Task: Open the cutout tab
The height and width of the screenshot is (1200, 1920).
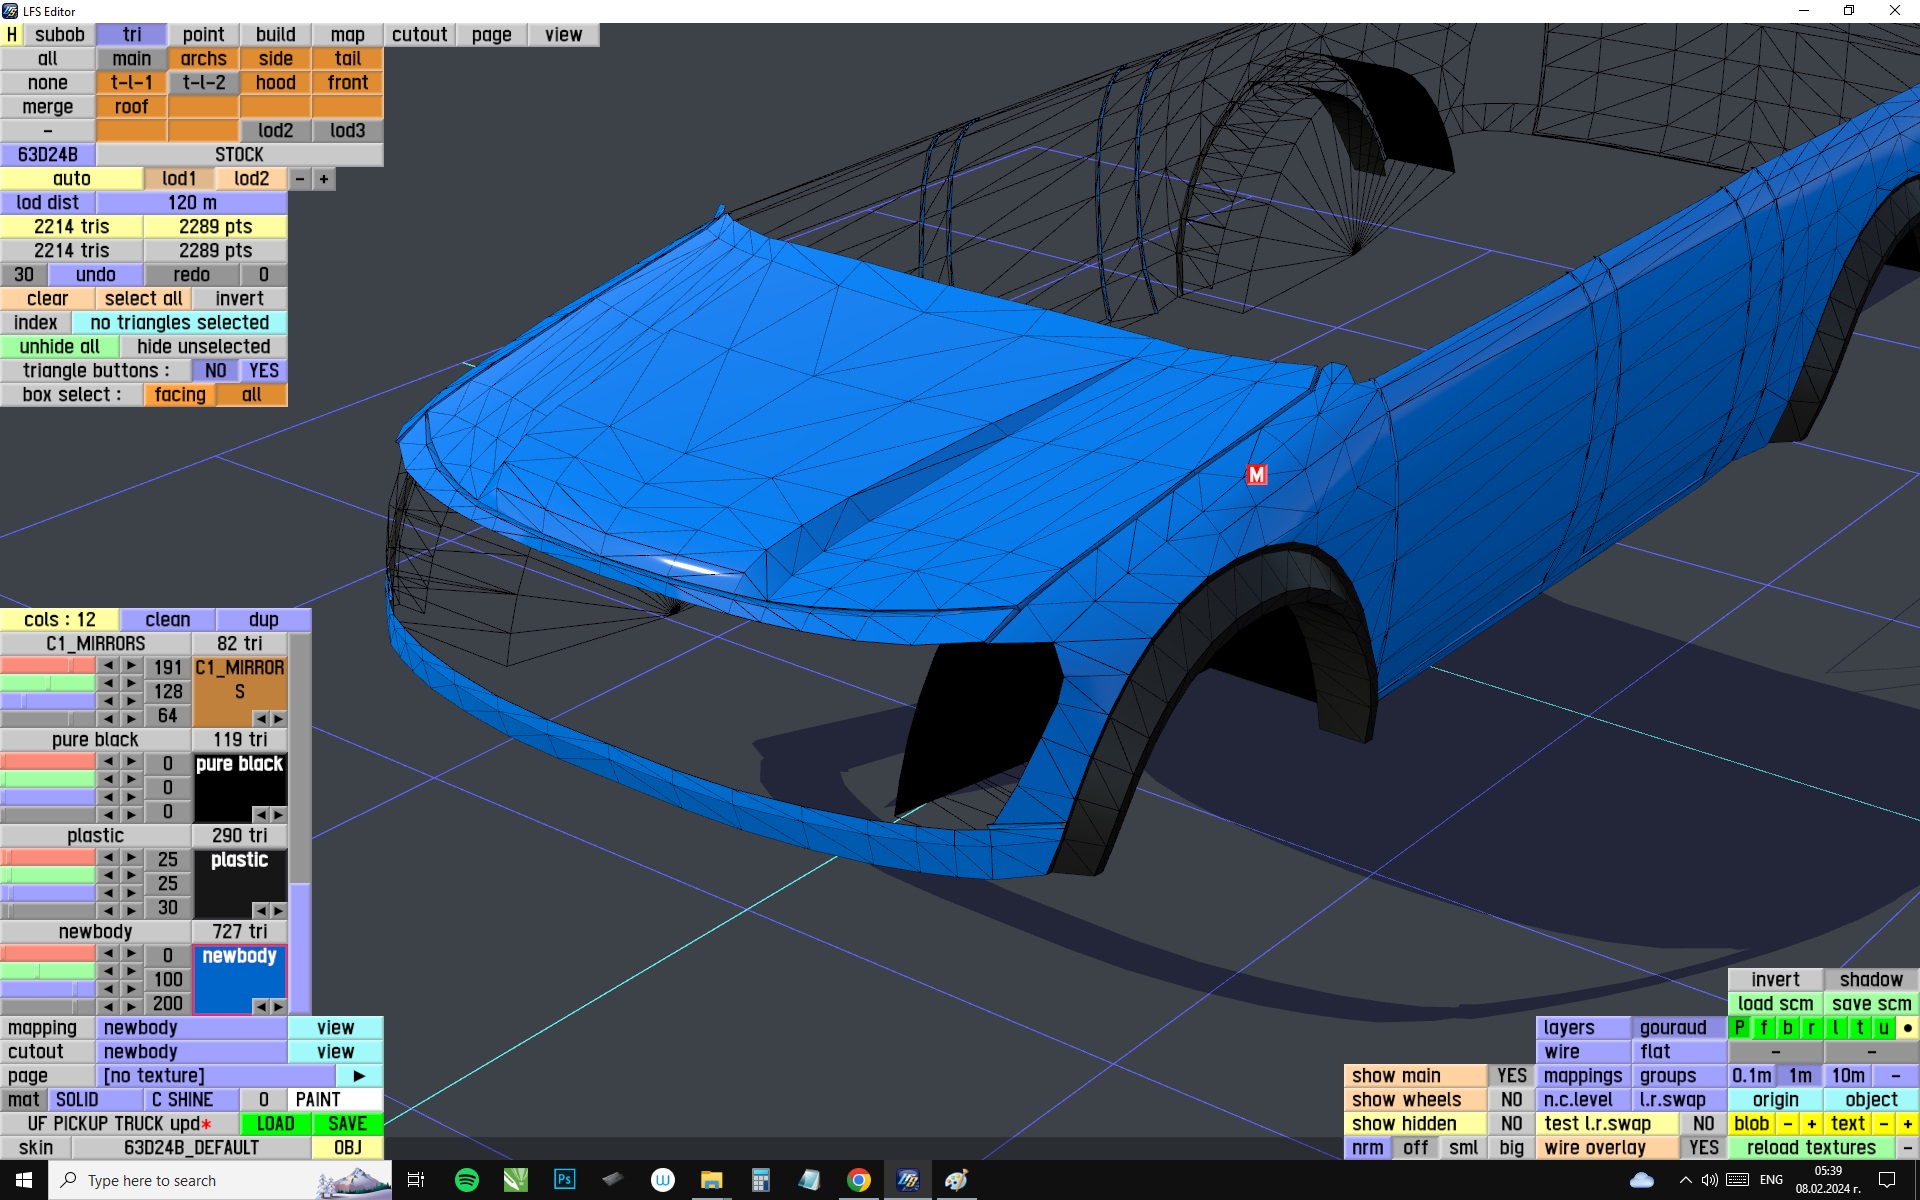Action: point(419,35)
